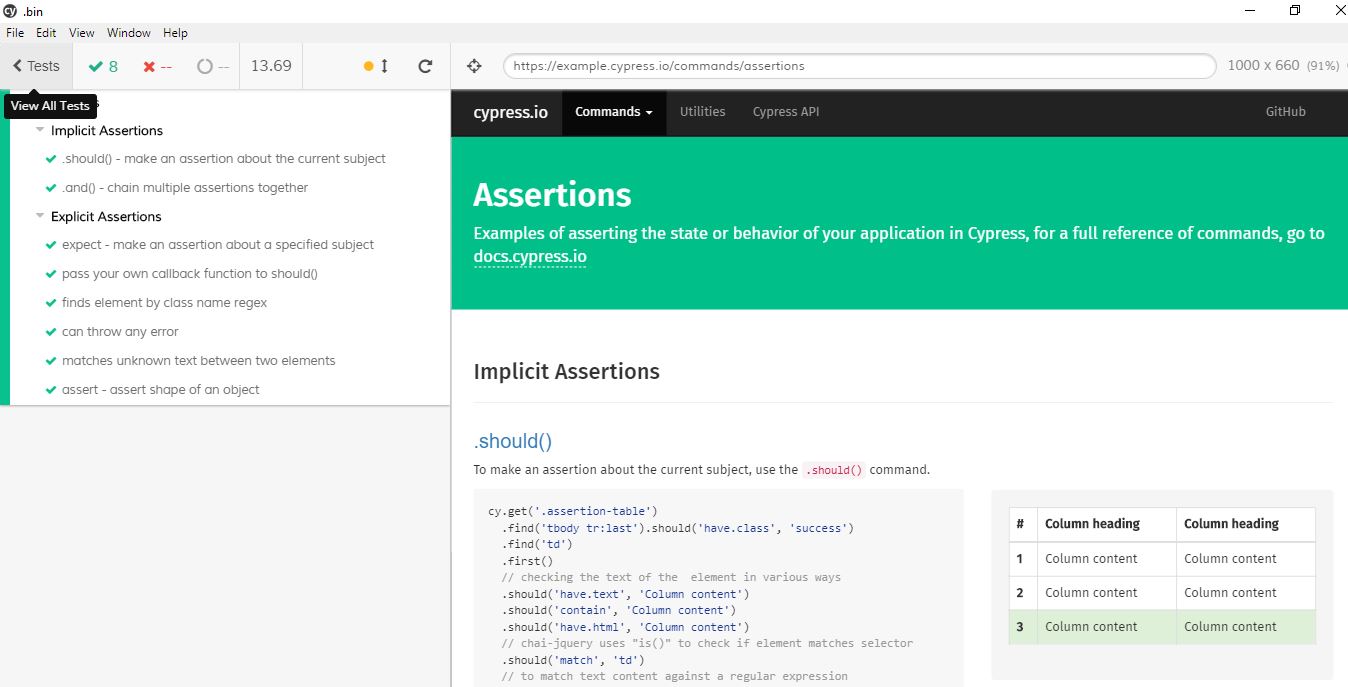Open the Selector Playground crosshair tool

click(x=473, y=65)
